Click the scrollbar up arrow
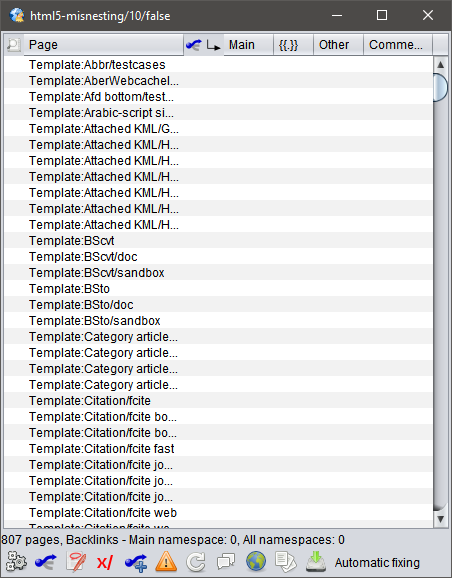 [x=440, y=64]
